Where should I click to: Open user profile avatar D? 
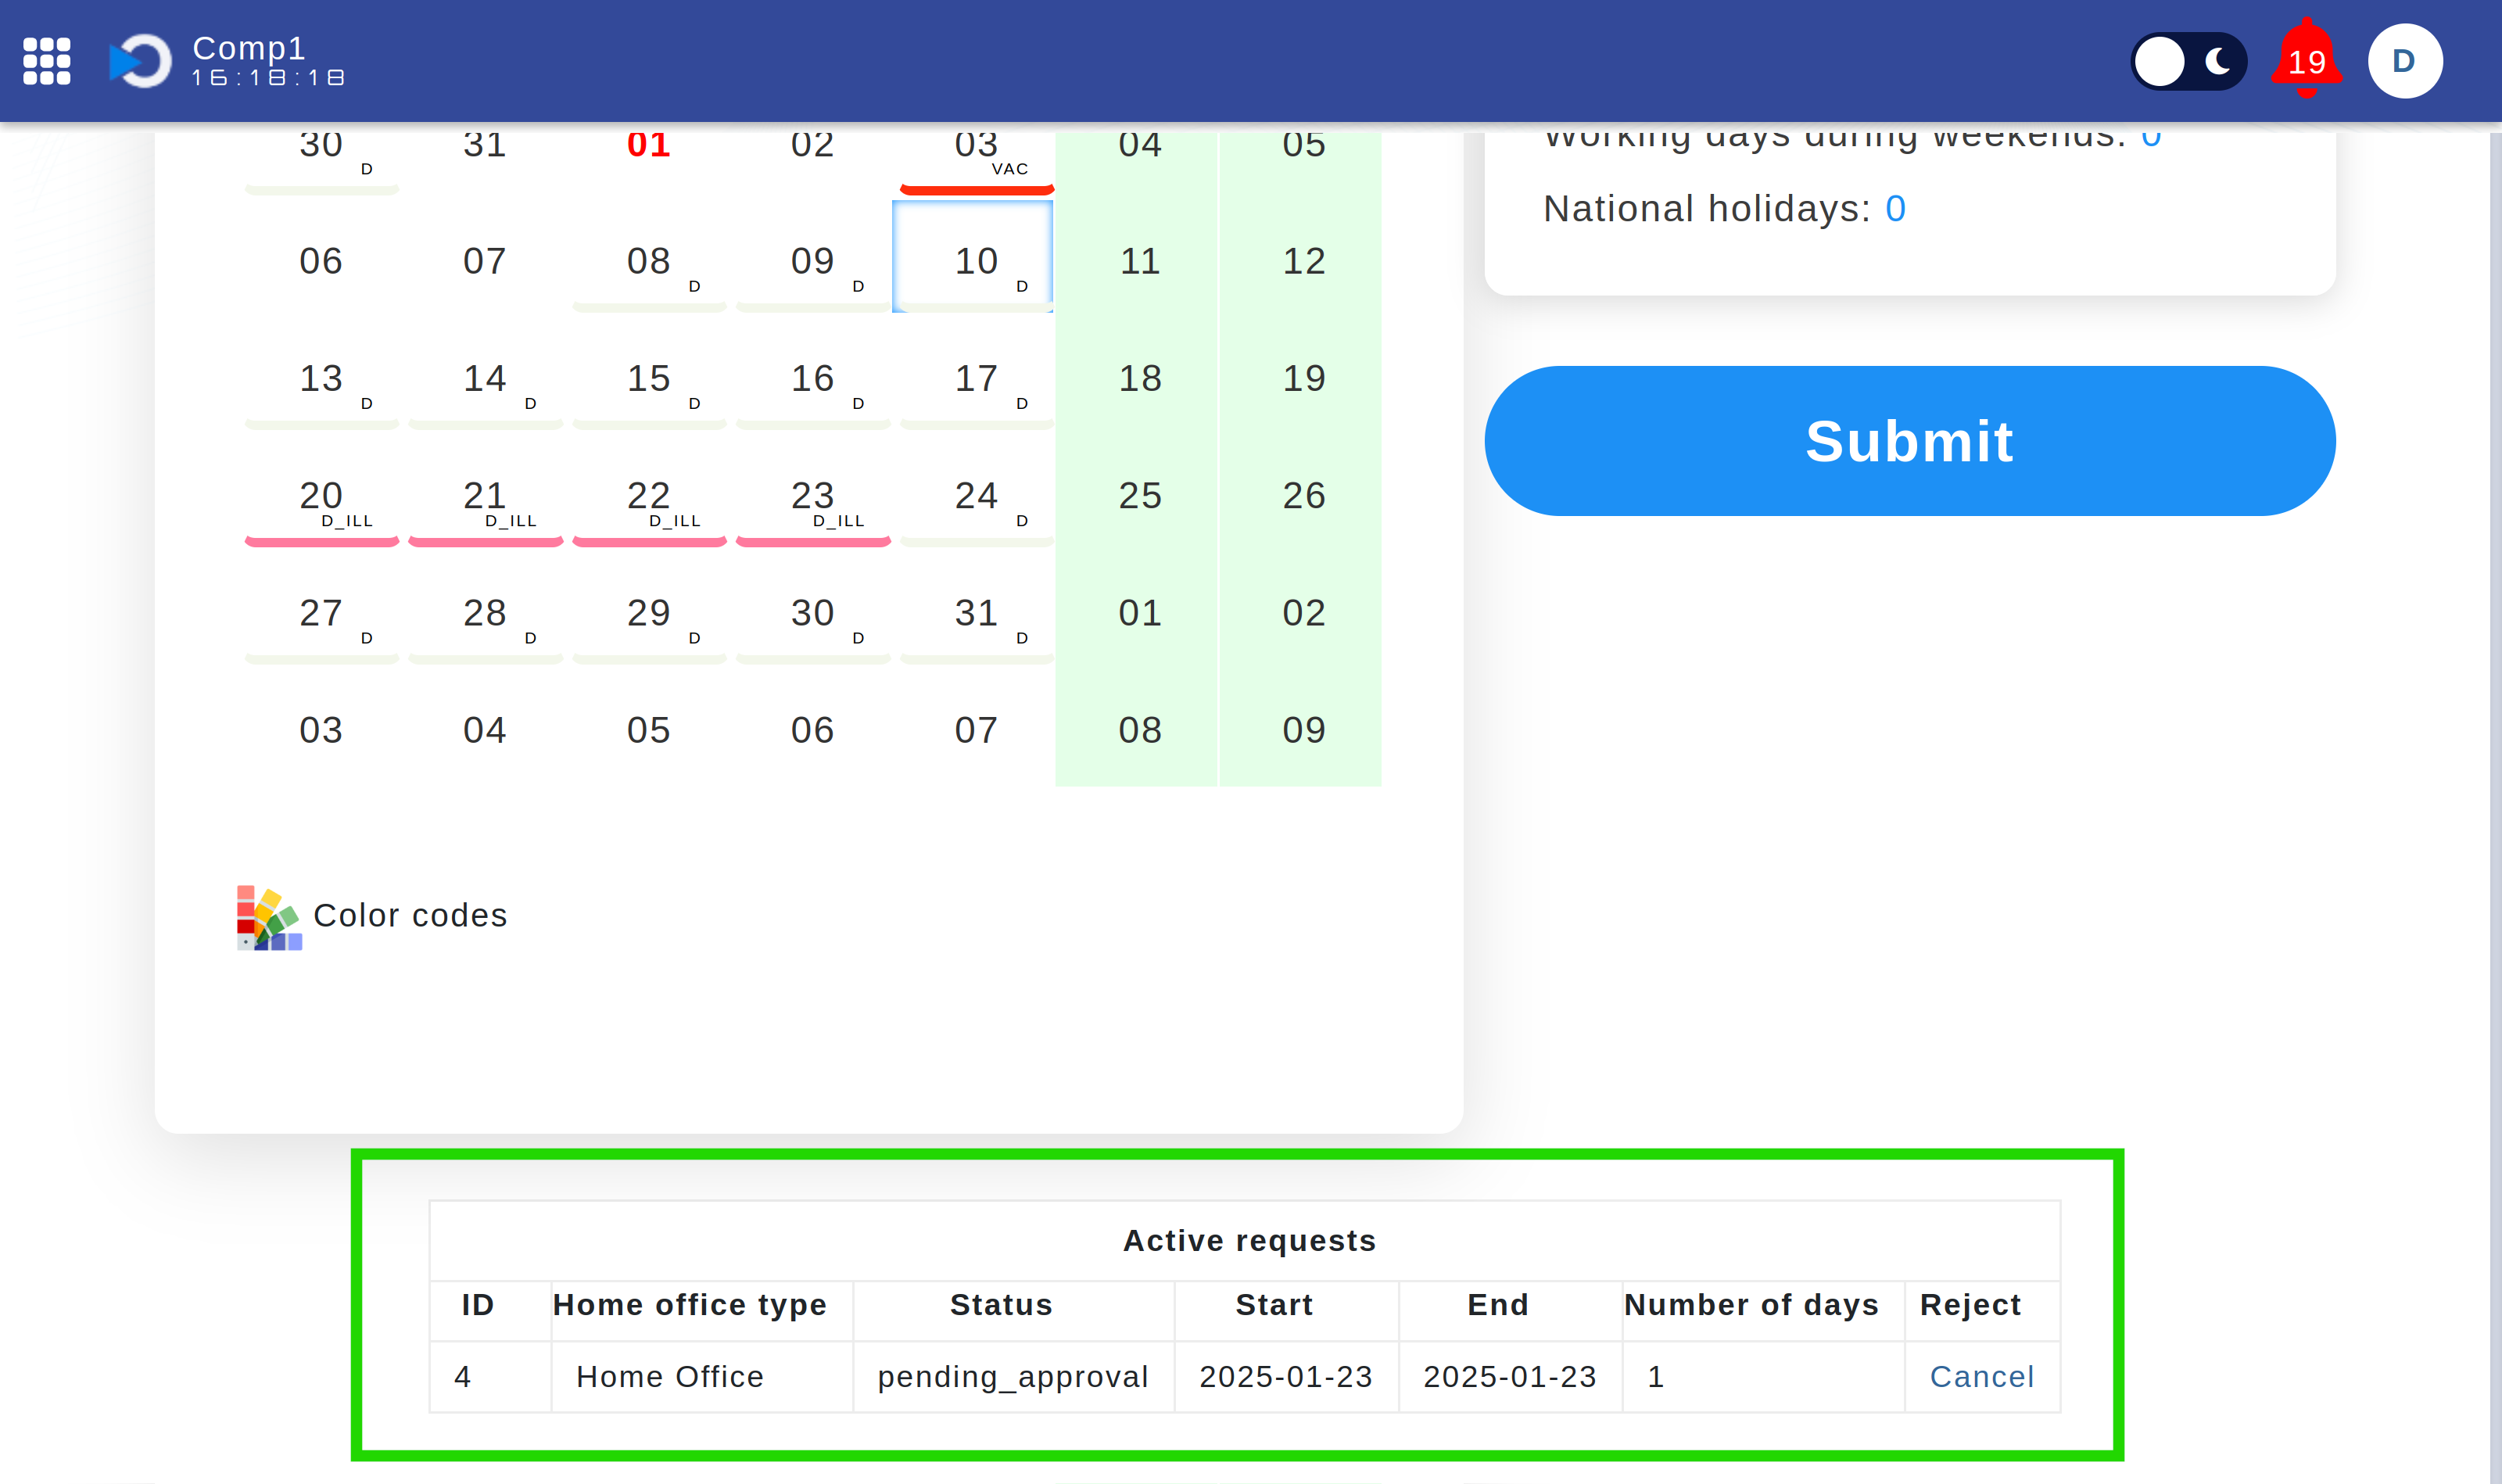(x=2404, y=61)
